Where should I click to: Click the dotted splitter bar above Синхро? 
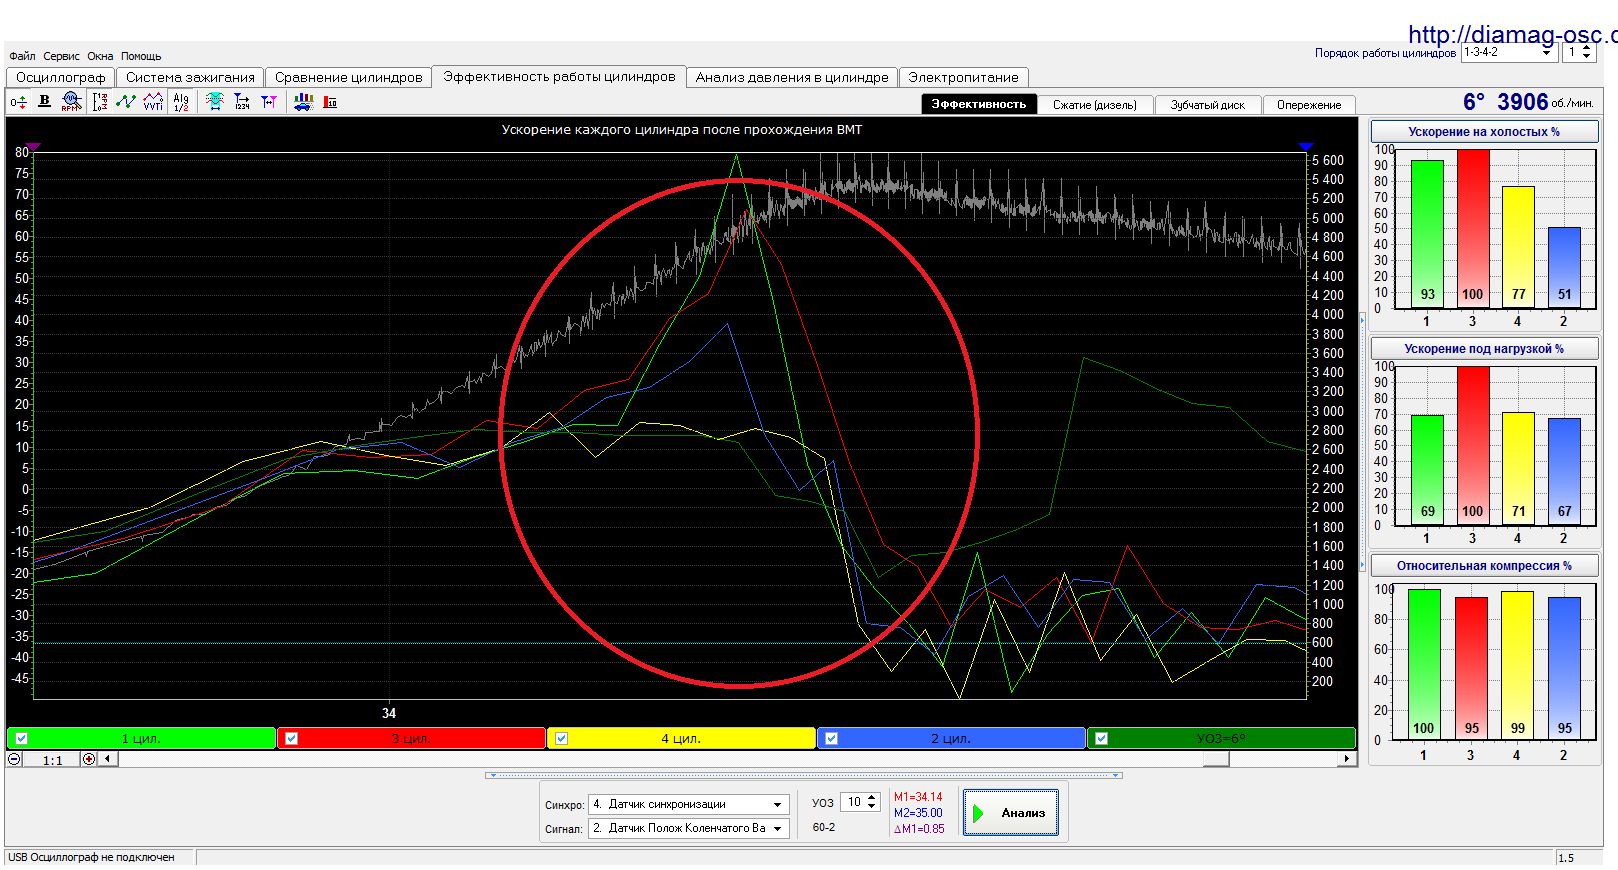pyautogui.click(x=803, y=775)
